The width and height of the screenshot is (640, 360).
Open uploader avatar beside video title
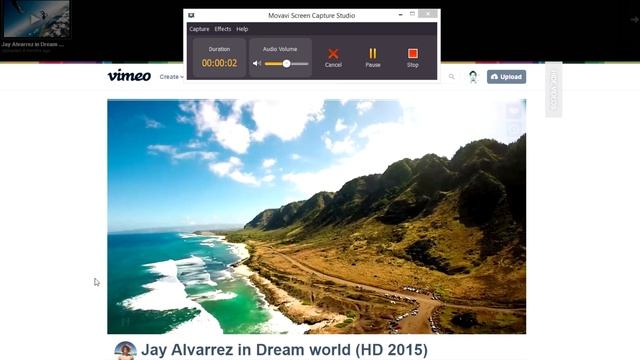pos(125,351)
